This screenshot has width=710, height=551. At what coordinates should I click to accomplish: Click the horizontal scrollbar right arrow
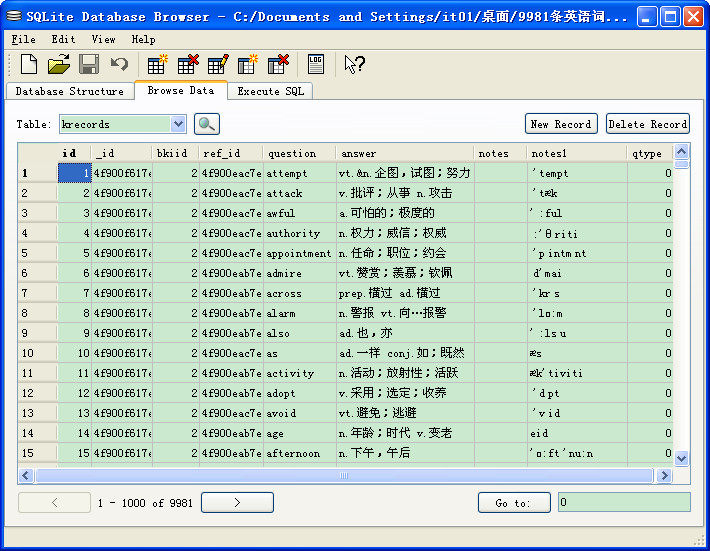pyautogui.click(x=664, y=475)
